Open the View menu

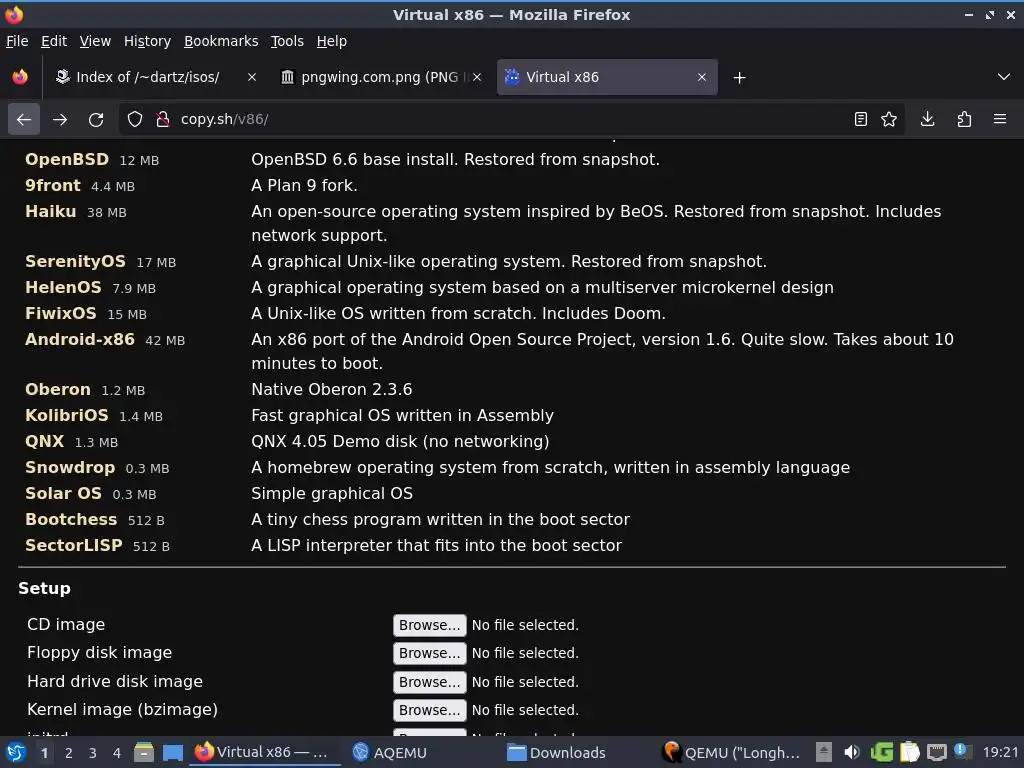[95, 41]
